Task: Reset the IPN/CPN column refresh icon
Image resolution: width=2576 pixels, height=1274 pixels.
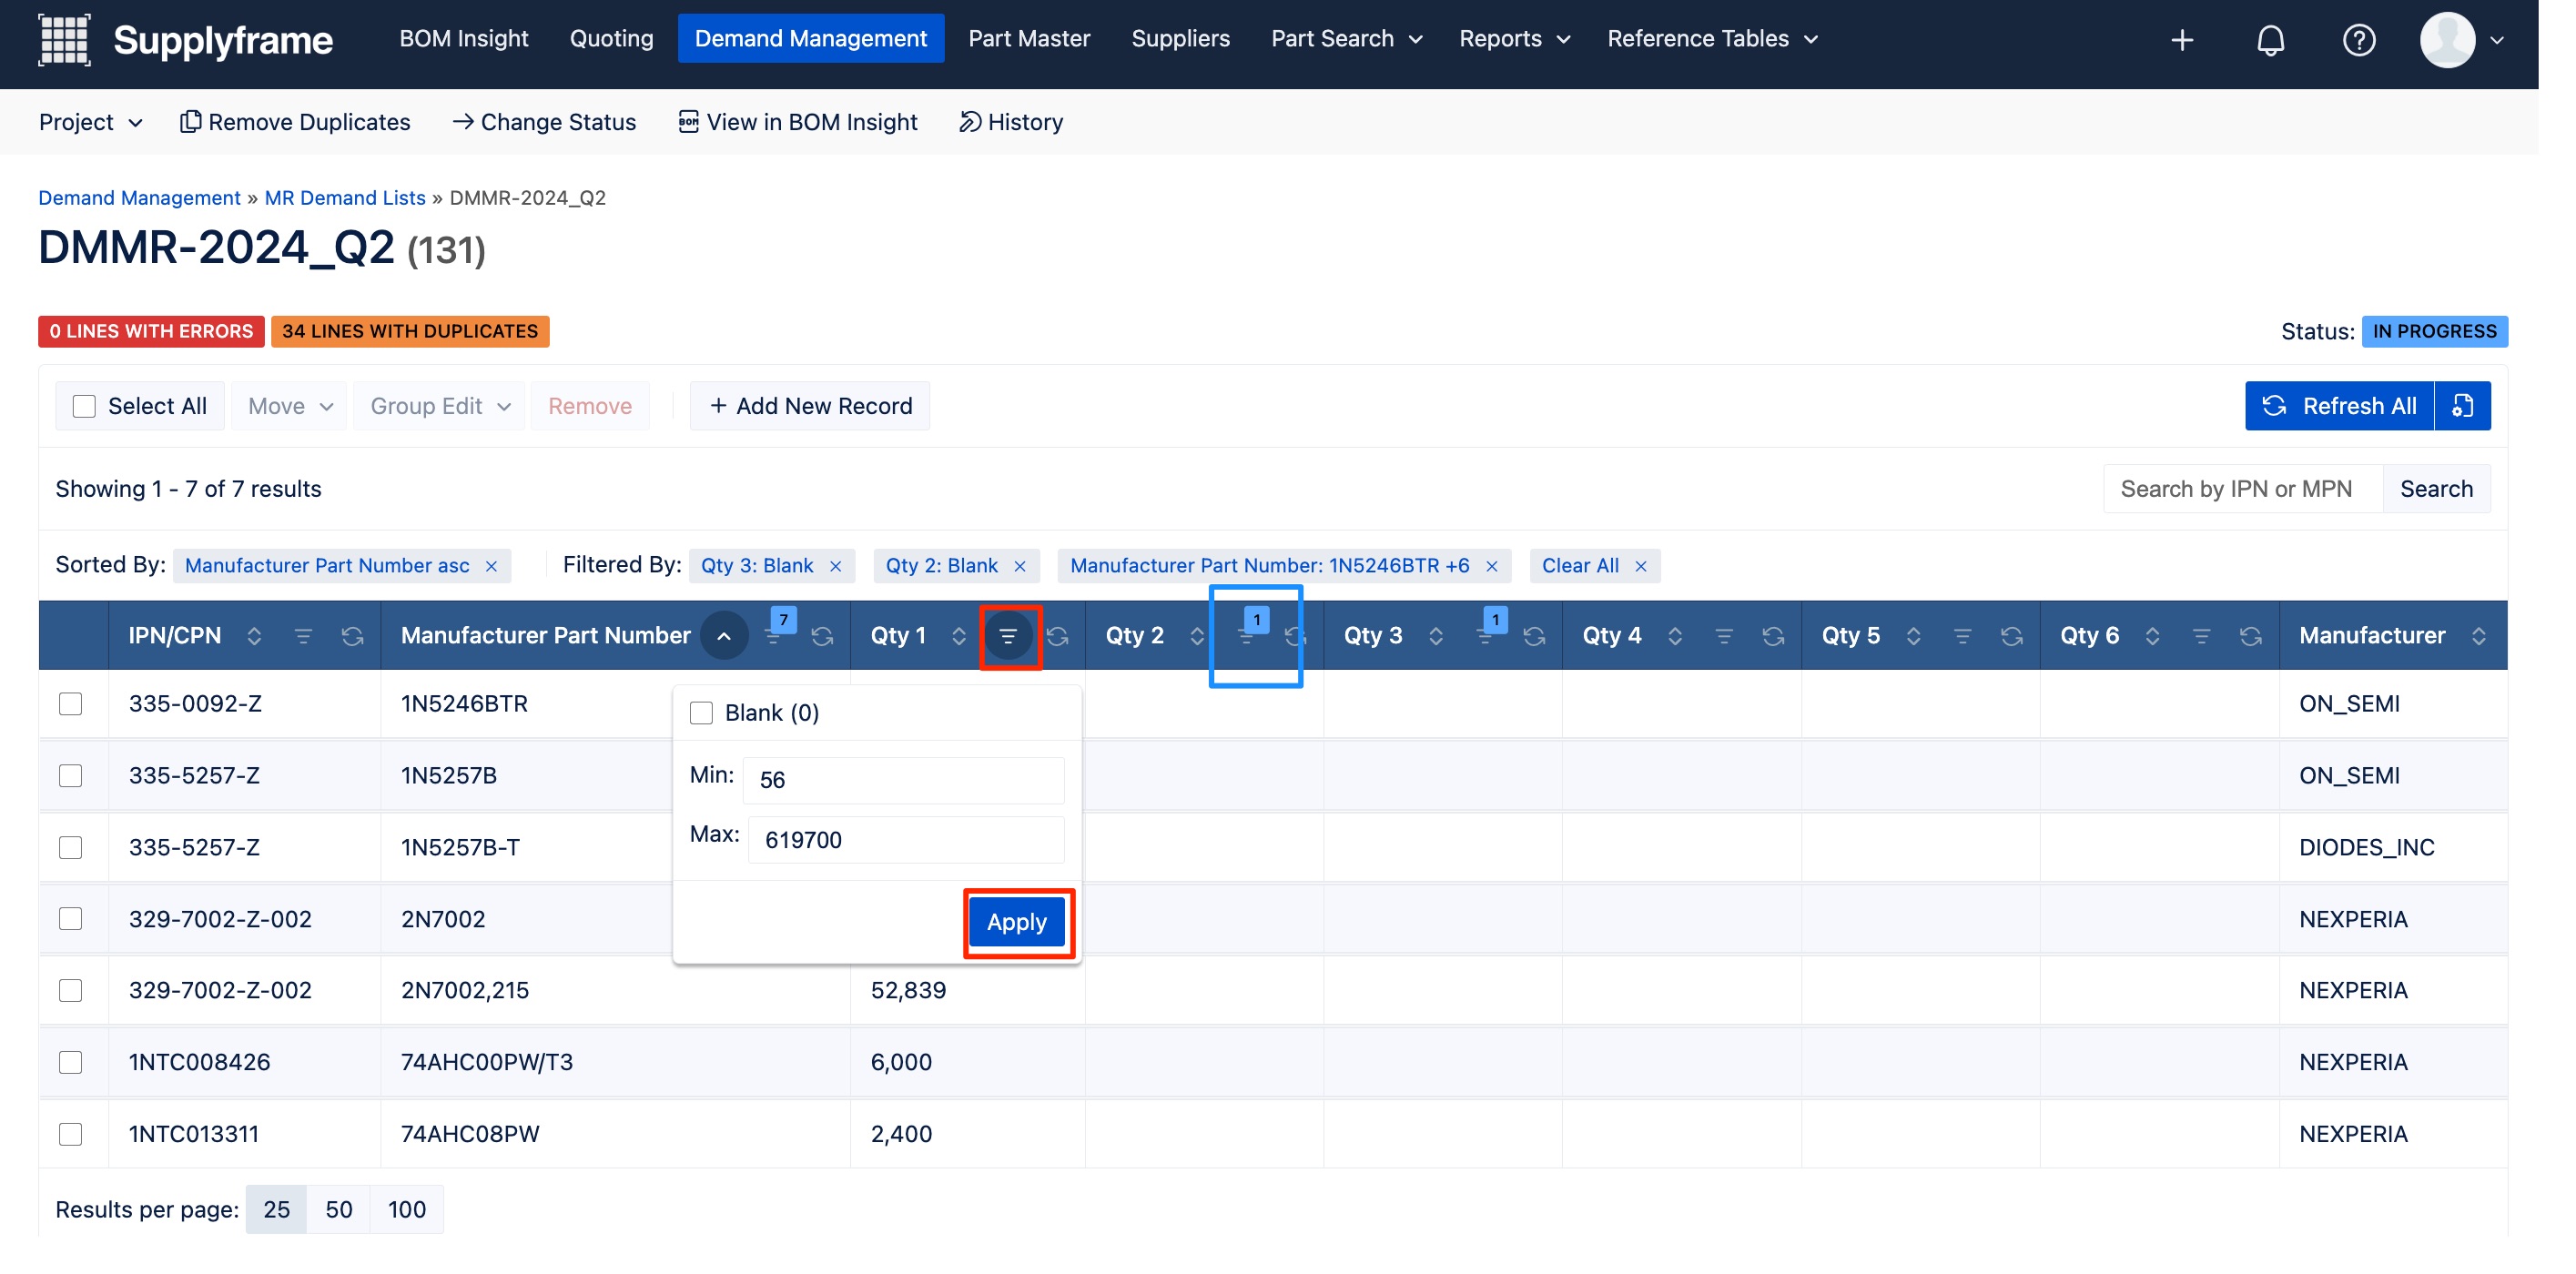Action: click(x=352, y=636)
